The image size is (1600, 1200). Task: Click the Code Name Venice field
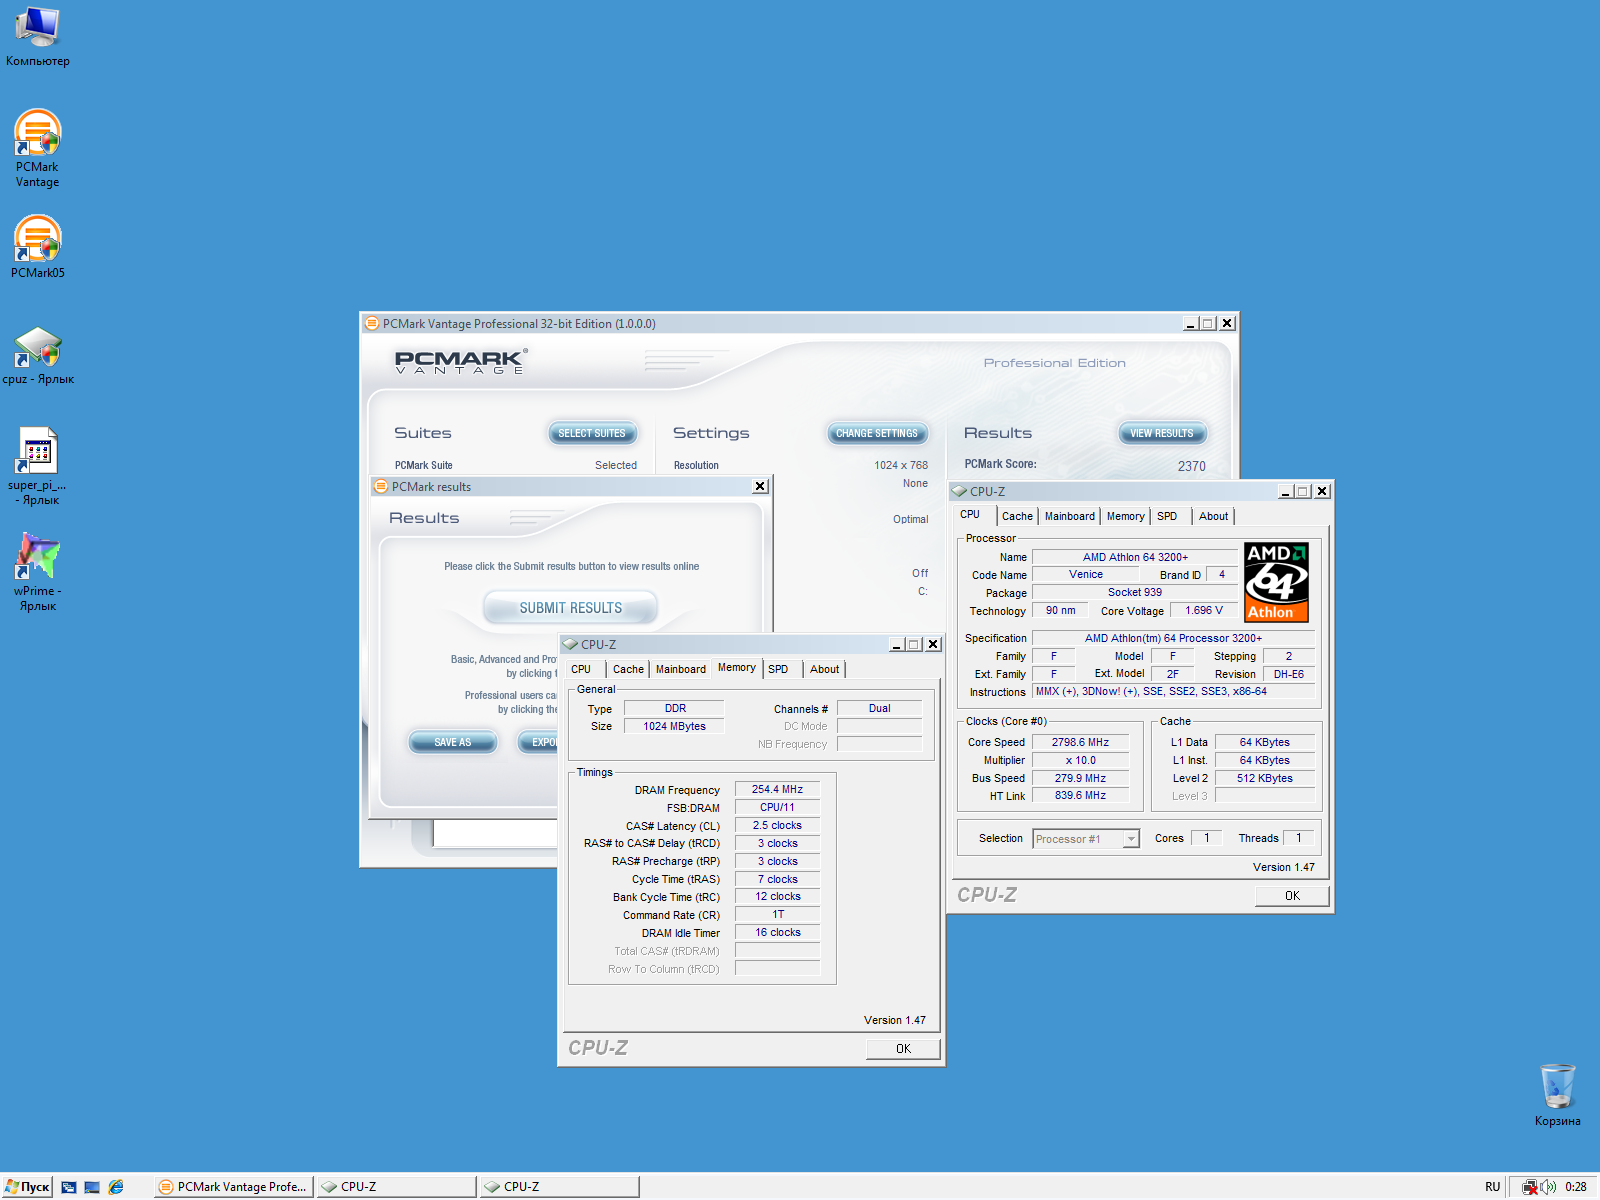tap(1085, 574)
